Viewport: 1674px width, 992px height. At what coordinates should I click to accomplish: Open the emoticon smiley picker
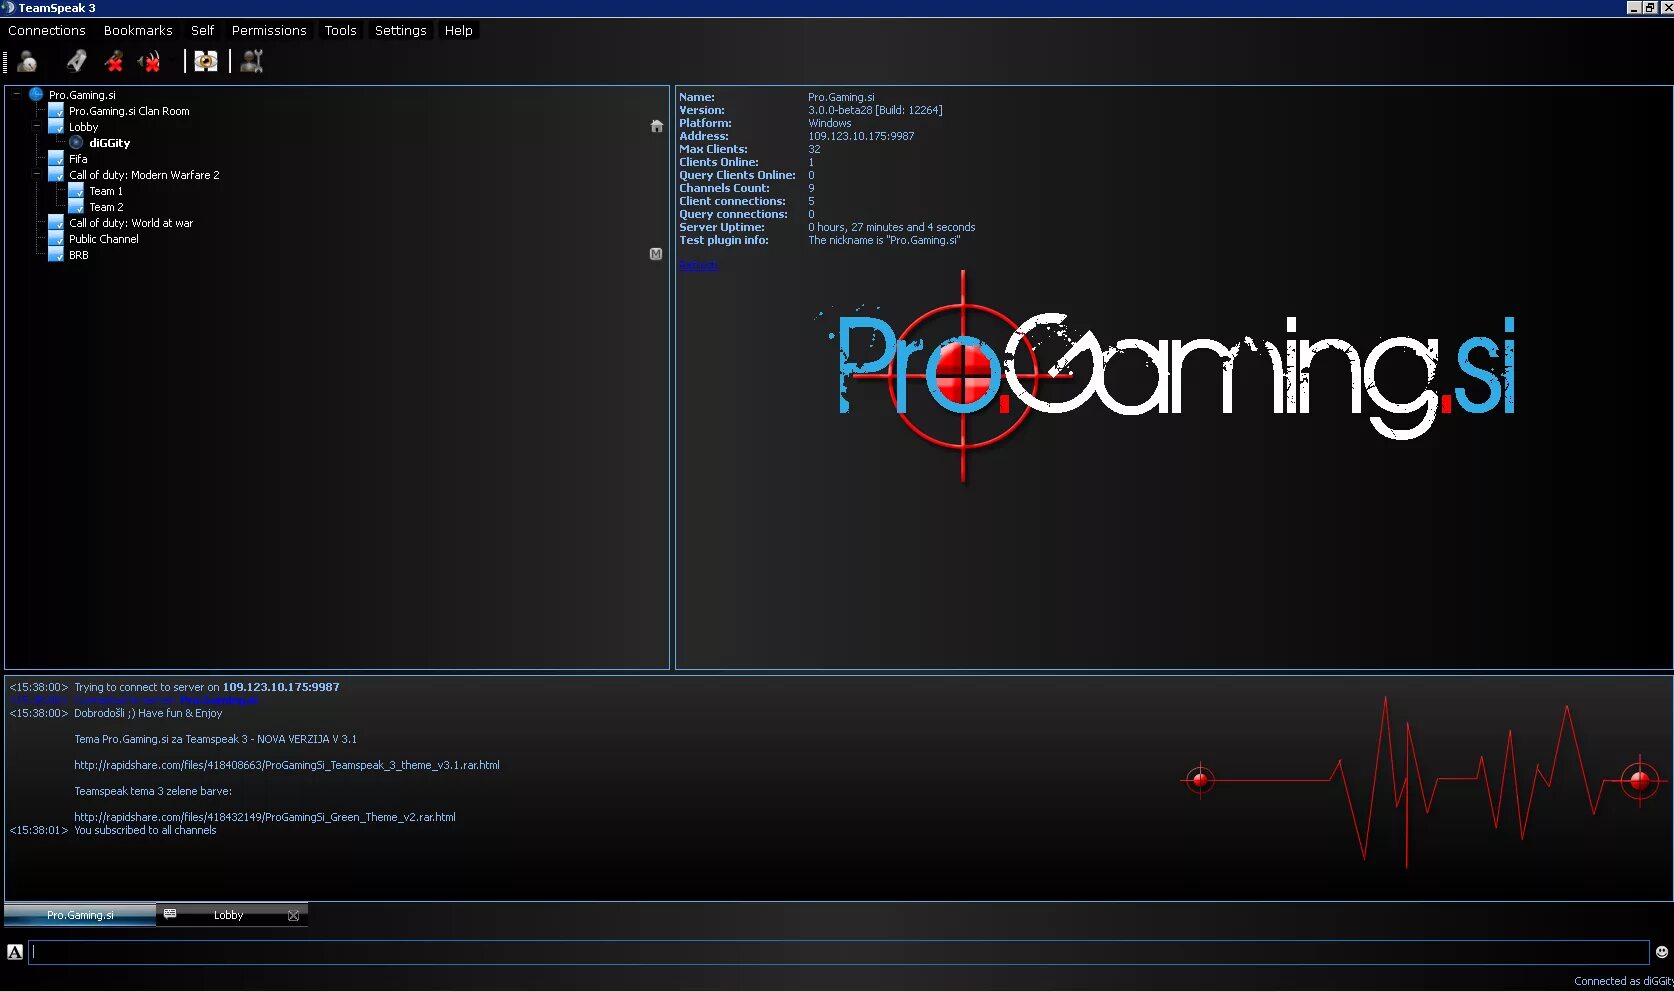1662,952
